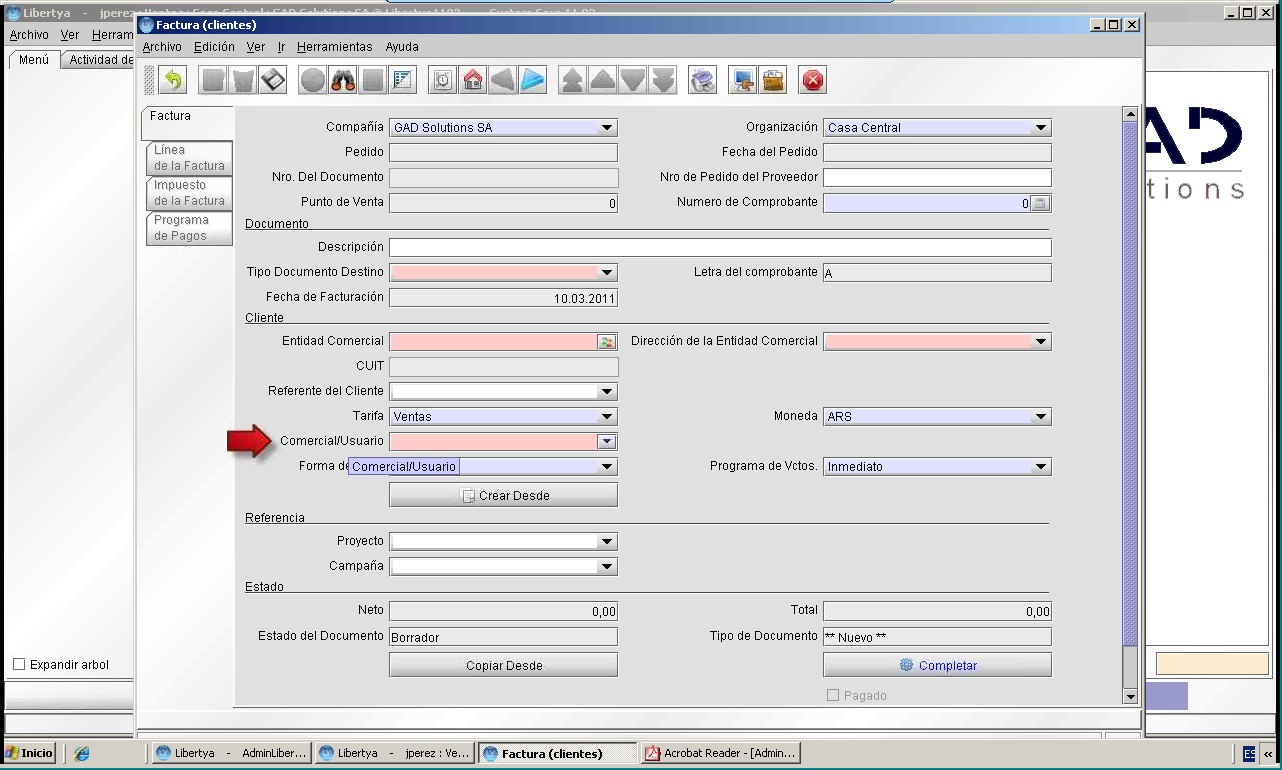Go to last record double-down arrow icon

tap(663, 80)
